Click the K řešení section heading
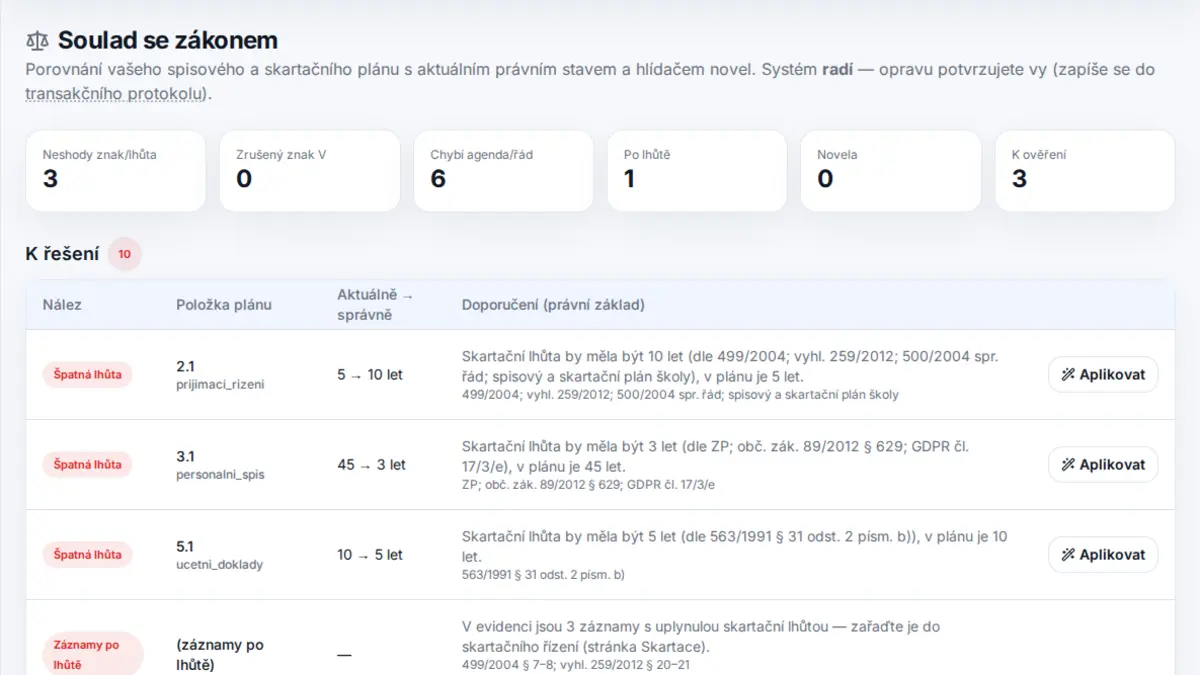Image resolution: width=1200 pixels, height=675 pixels. (62, 254)
